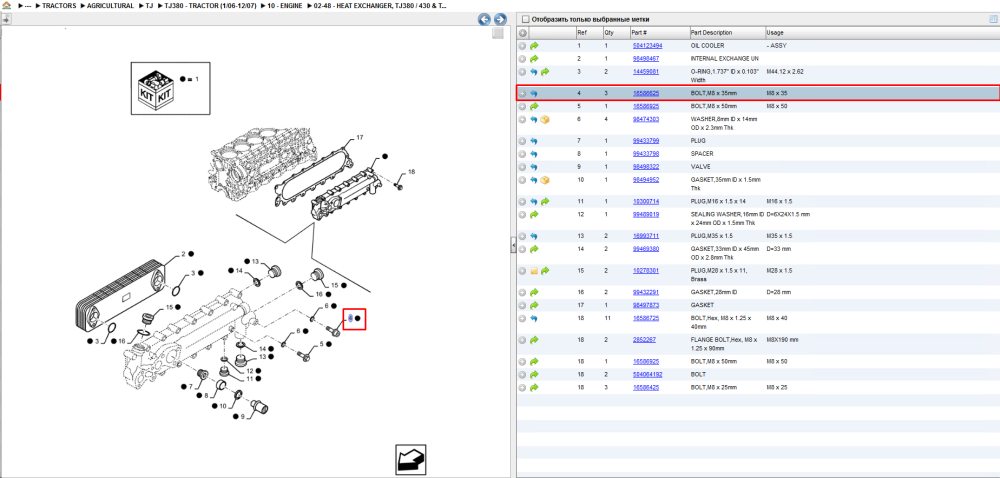The width and height of the screenshot is (1000, 478).
Task: Toggle selection circle for GASKET ref 17 row
Action: (x=523, y=305)
